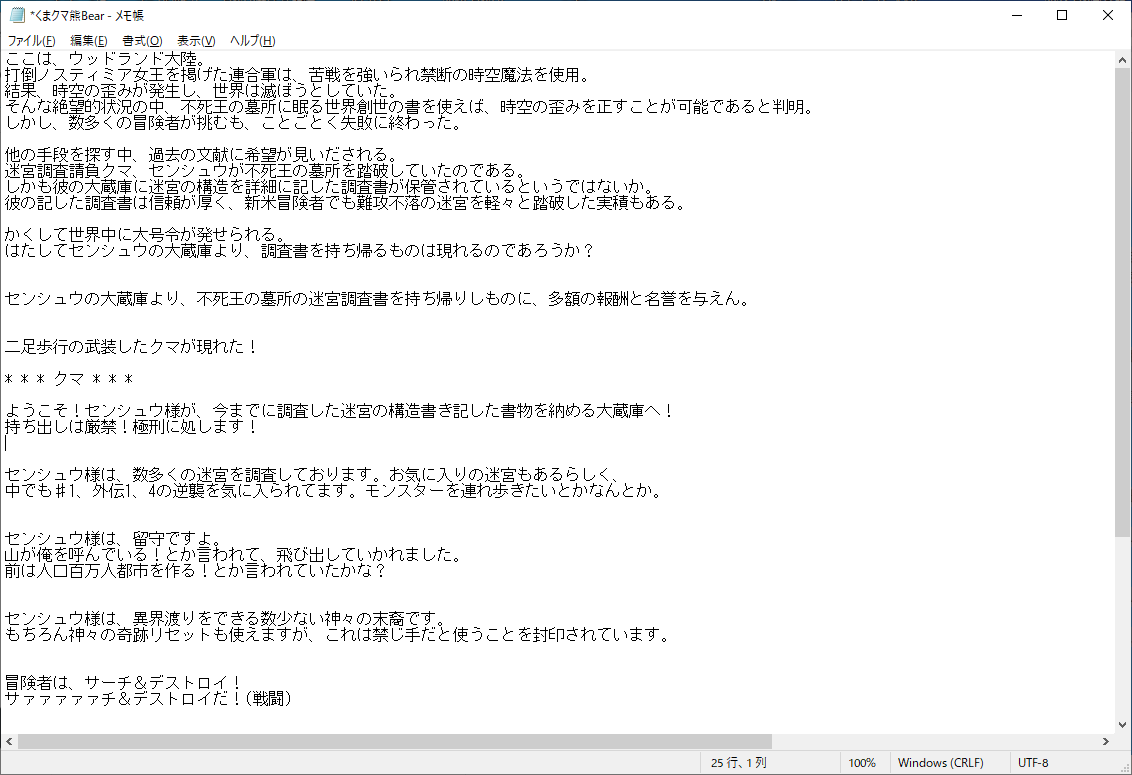
Task: Click the line starting '打倒ノスティミア女王'
Action: (298, 74)
